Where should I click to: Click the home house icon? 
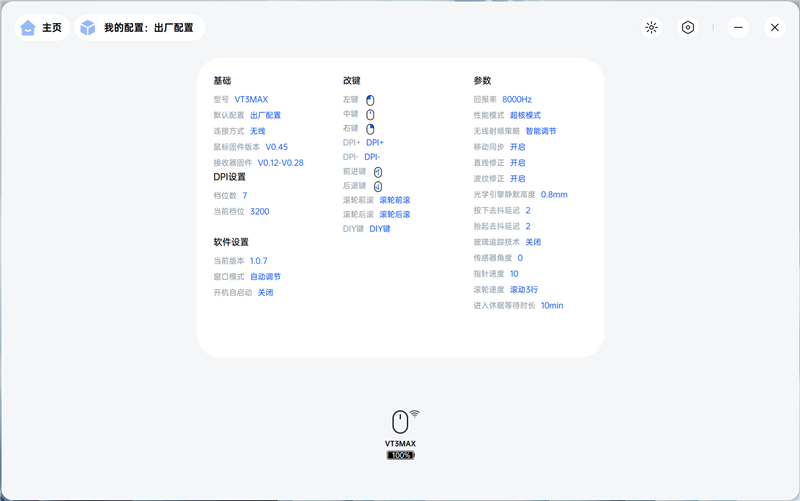(28, 28)
